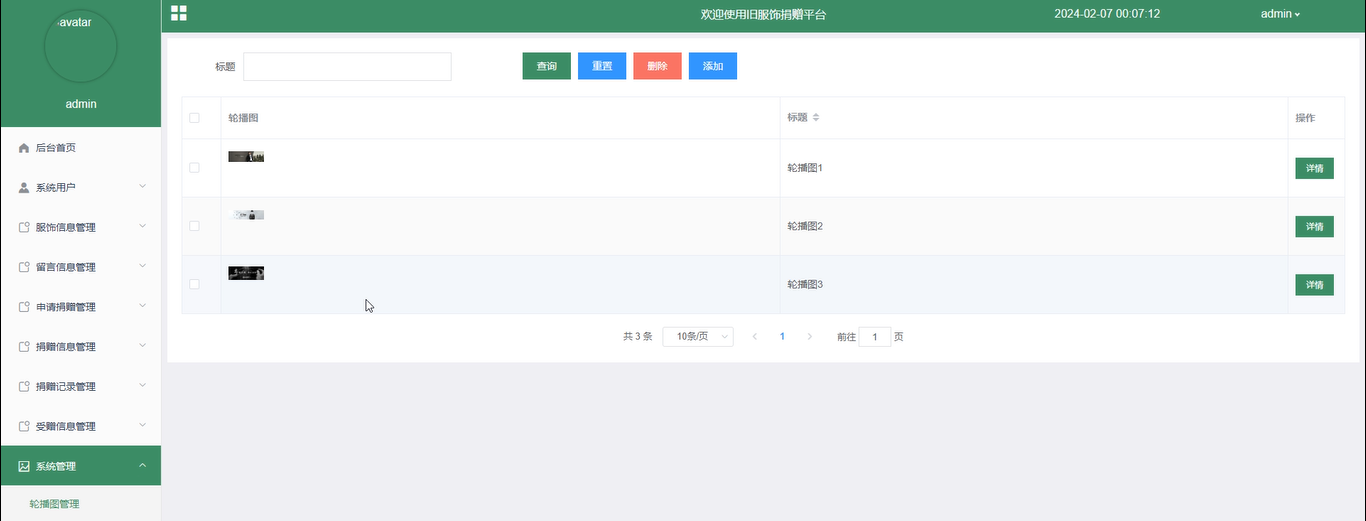Go to previous page arrow in pagination

tap(755, 337)
